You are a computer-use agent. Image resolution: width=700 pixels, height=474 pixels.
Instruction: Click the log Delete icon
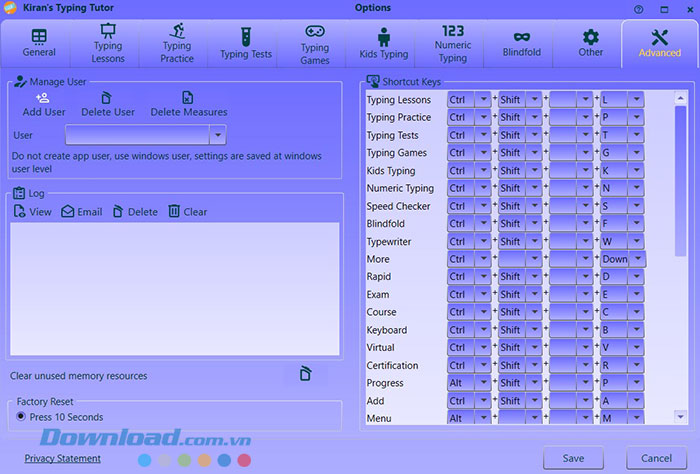(118, 212)
